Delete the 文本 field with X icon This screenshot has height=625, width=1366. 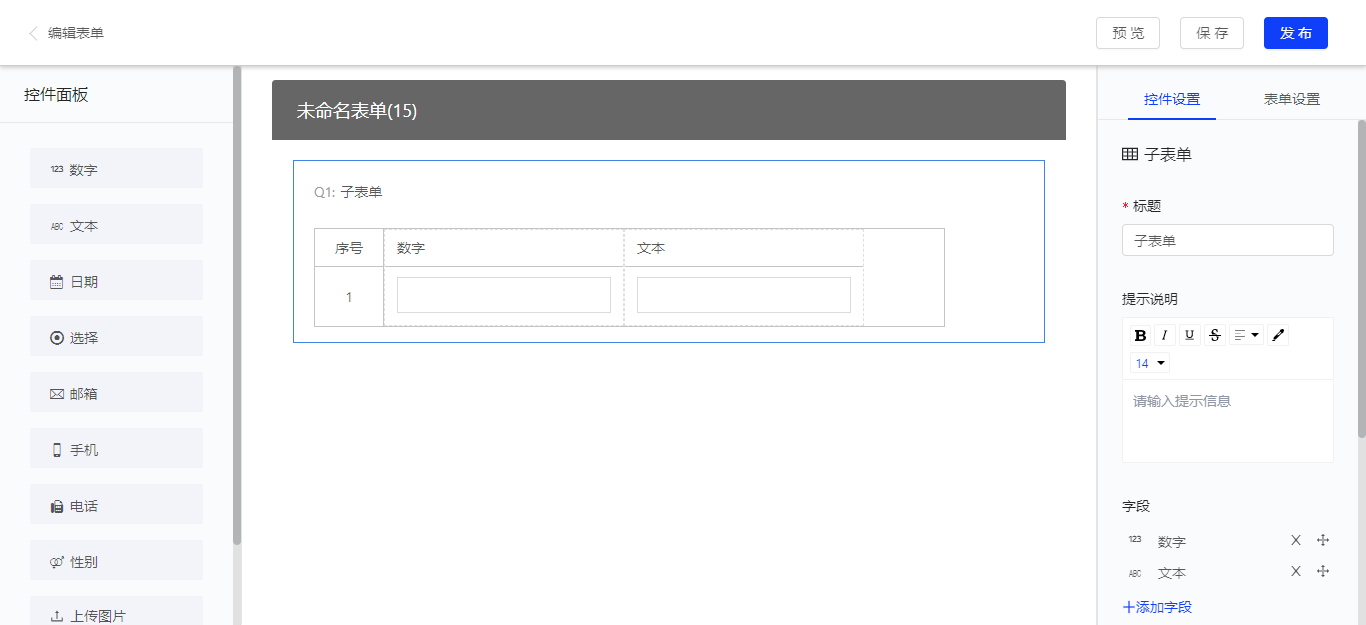click(1296, 571)
